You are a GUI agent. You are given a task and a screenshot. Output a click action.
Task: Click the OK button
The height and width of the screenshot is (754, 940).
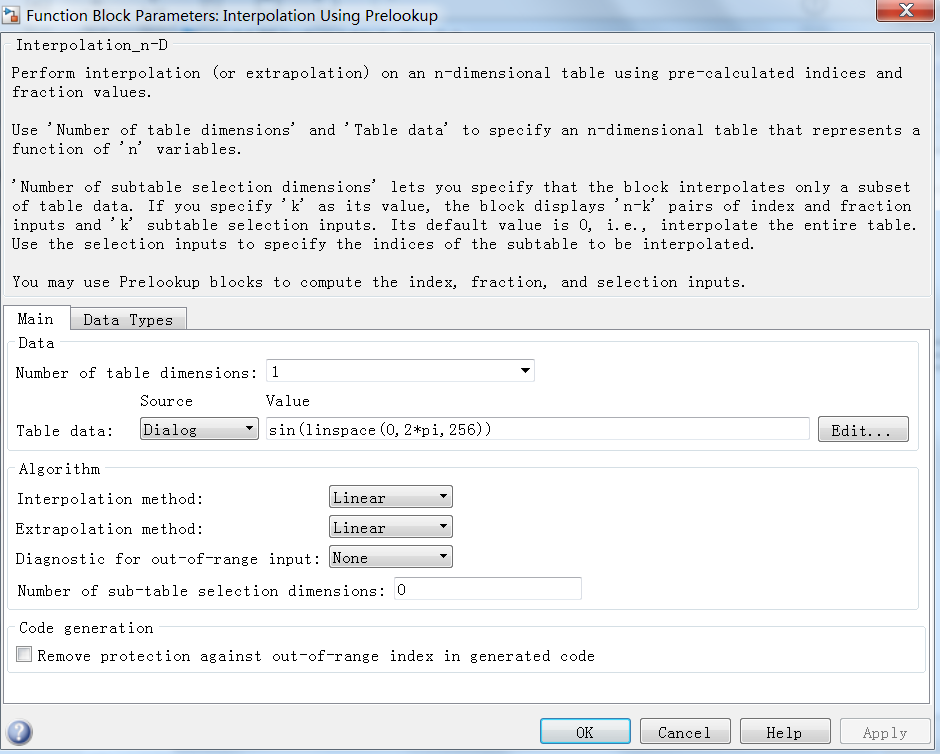click(584, 730)
